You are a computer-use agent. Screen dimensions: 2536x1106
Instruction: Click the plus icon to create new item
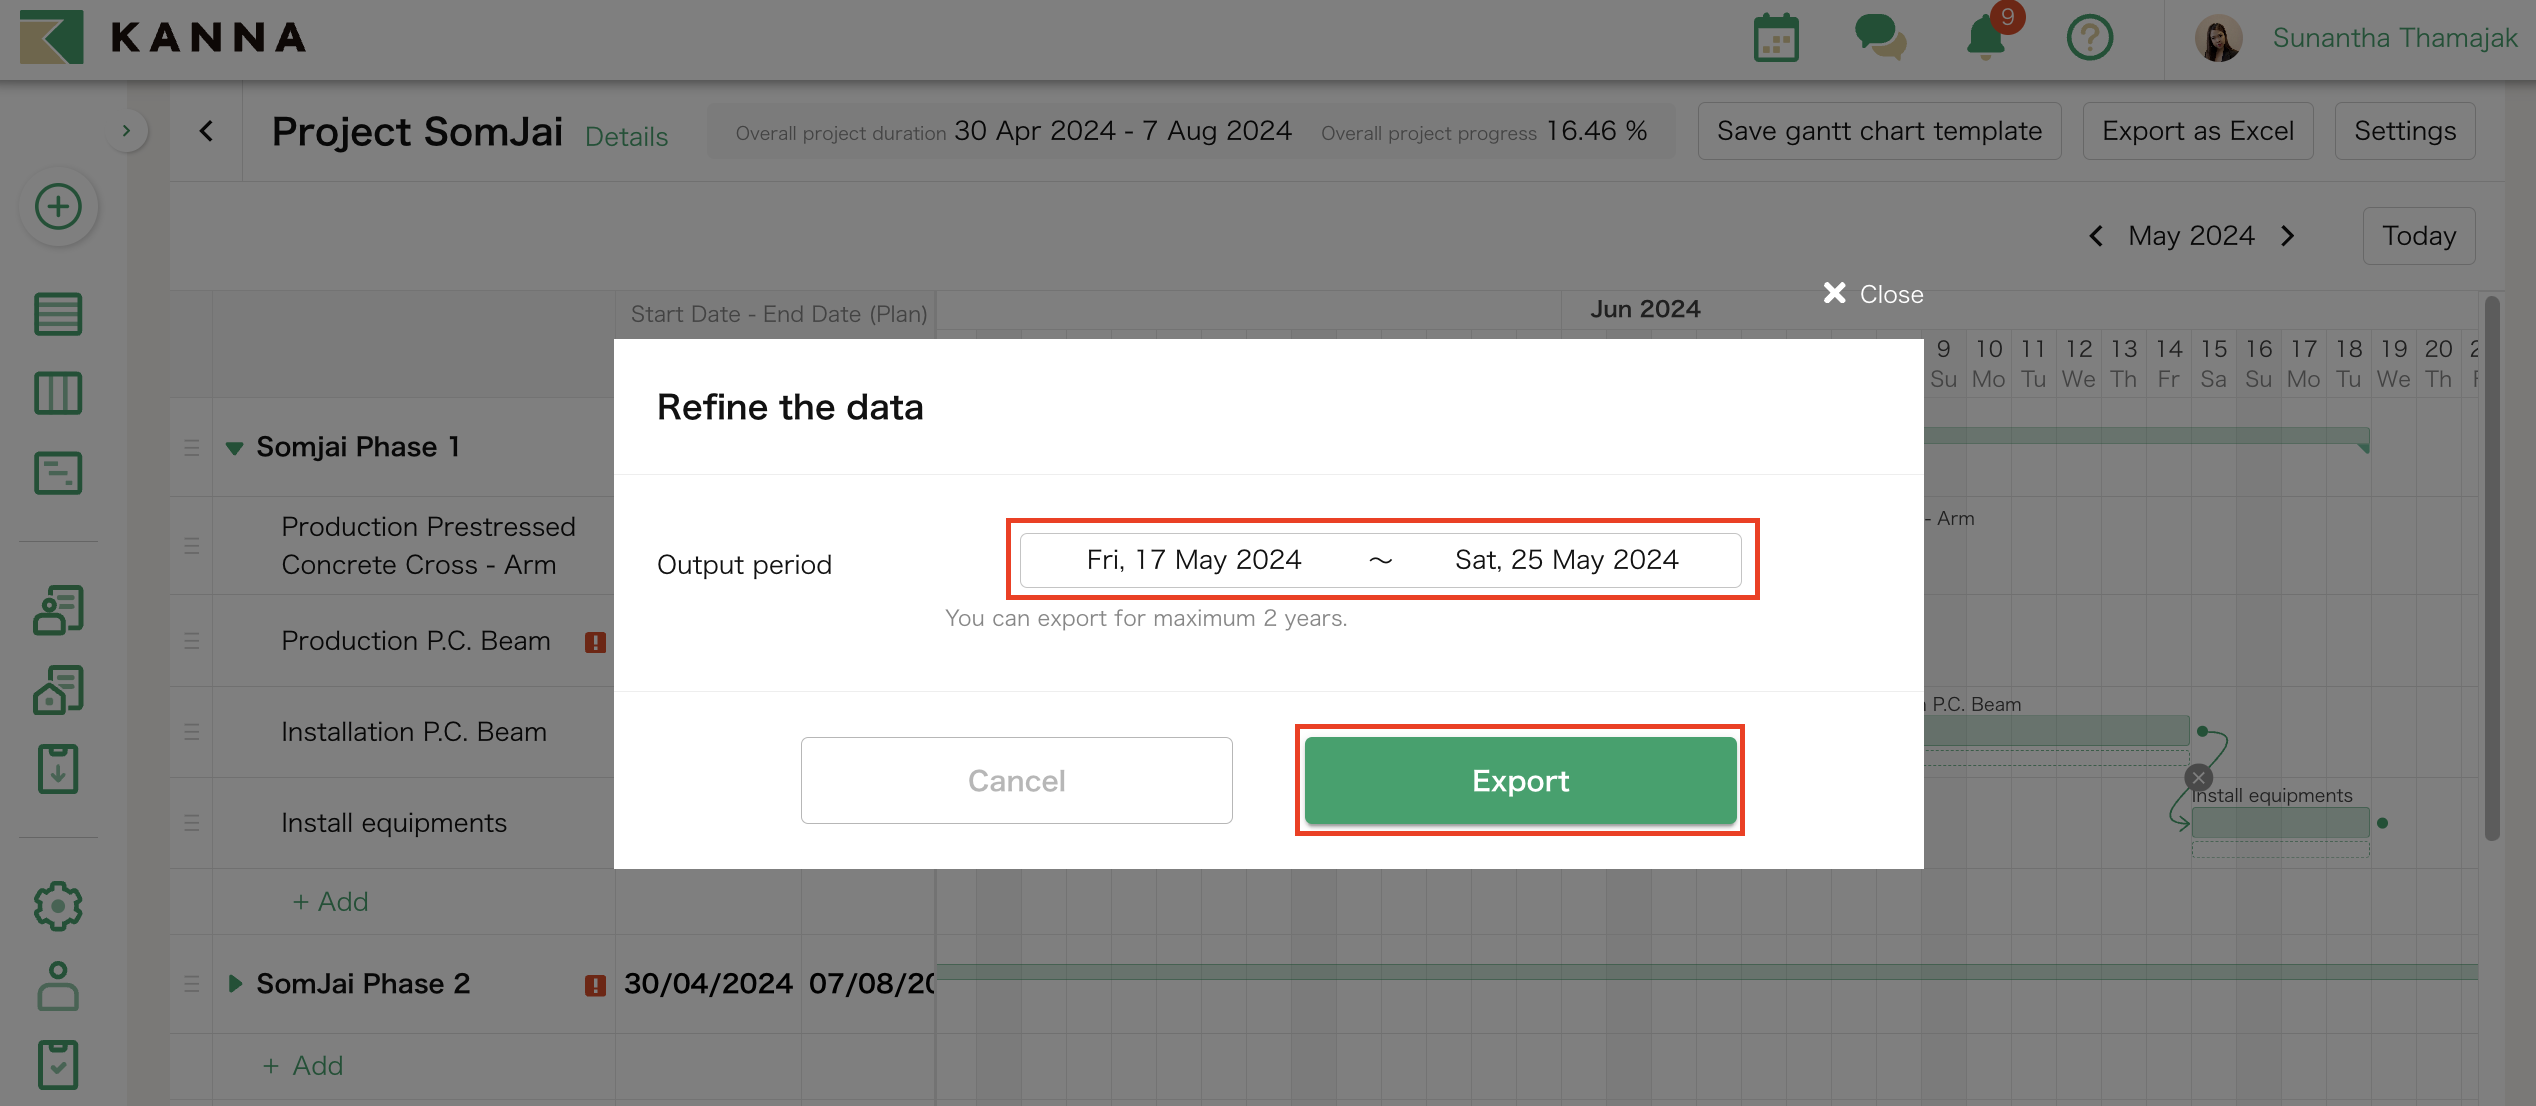(58, 207)
